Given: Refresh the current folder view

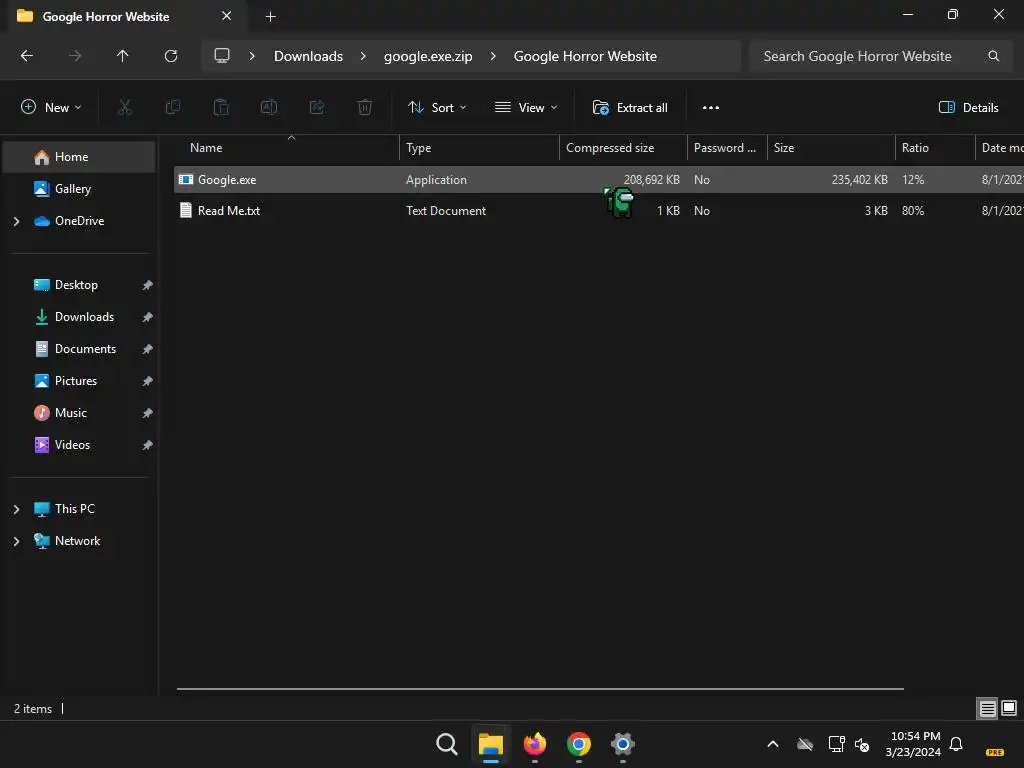Looking at the screenshot, I should (x=170, y=56).
